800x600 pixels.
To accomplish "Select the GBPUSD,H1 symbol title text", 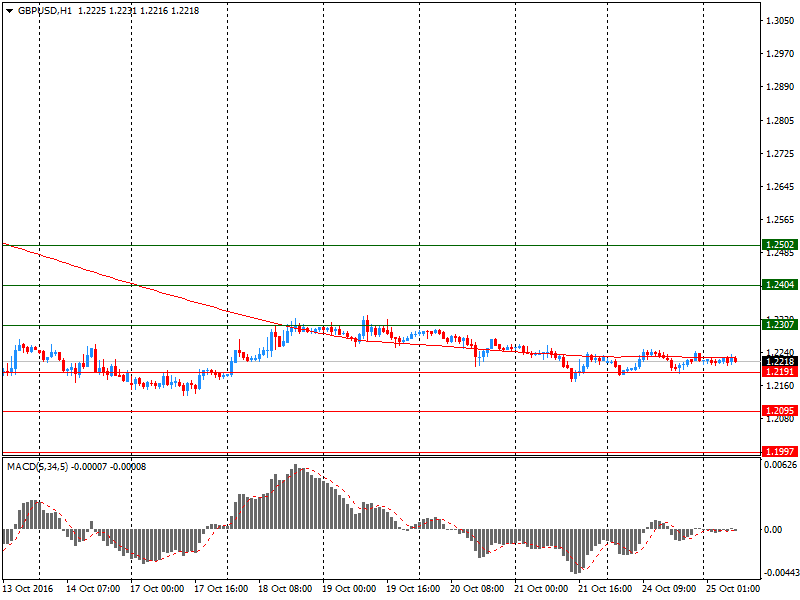I will pyautogui.click(x=45, y=11).
